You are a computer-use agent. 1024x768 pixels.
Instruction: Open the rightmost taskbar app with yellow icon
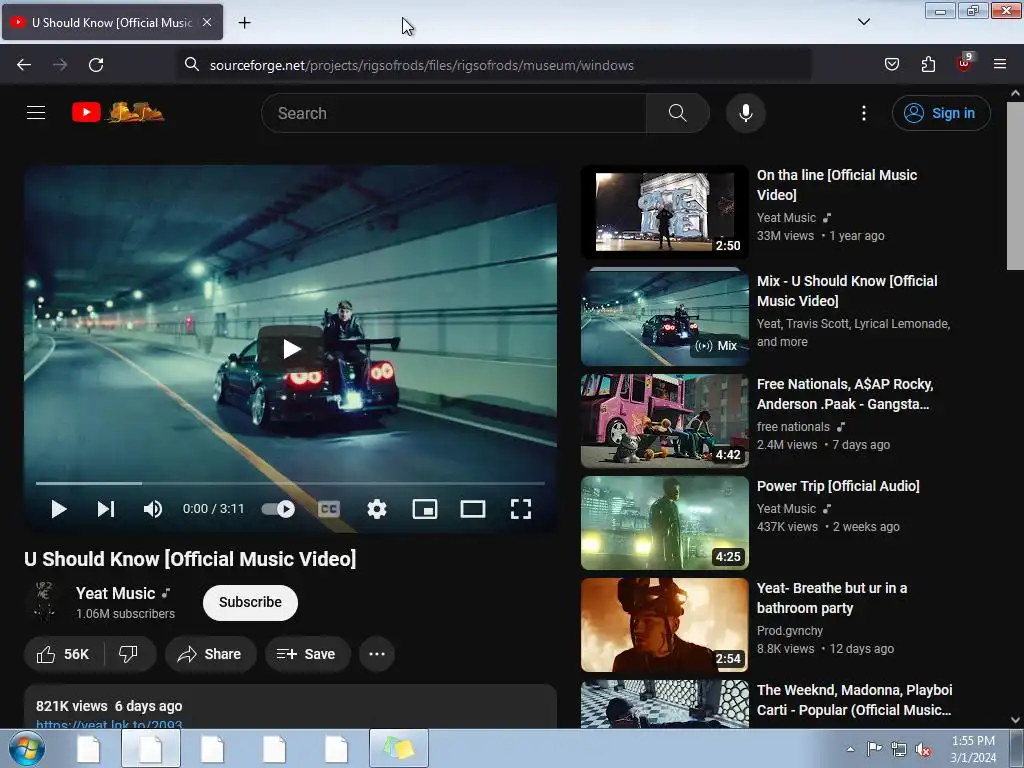pyautogui.click(x=399, y=748)
